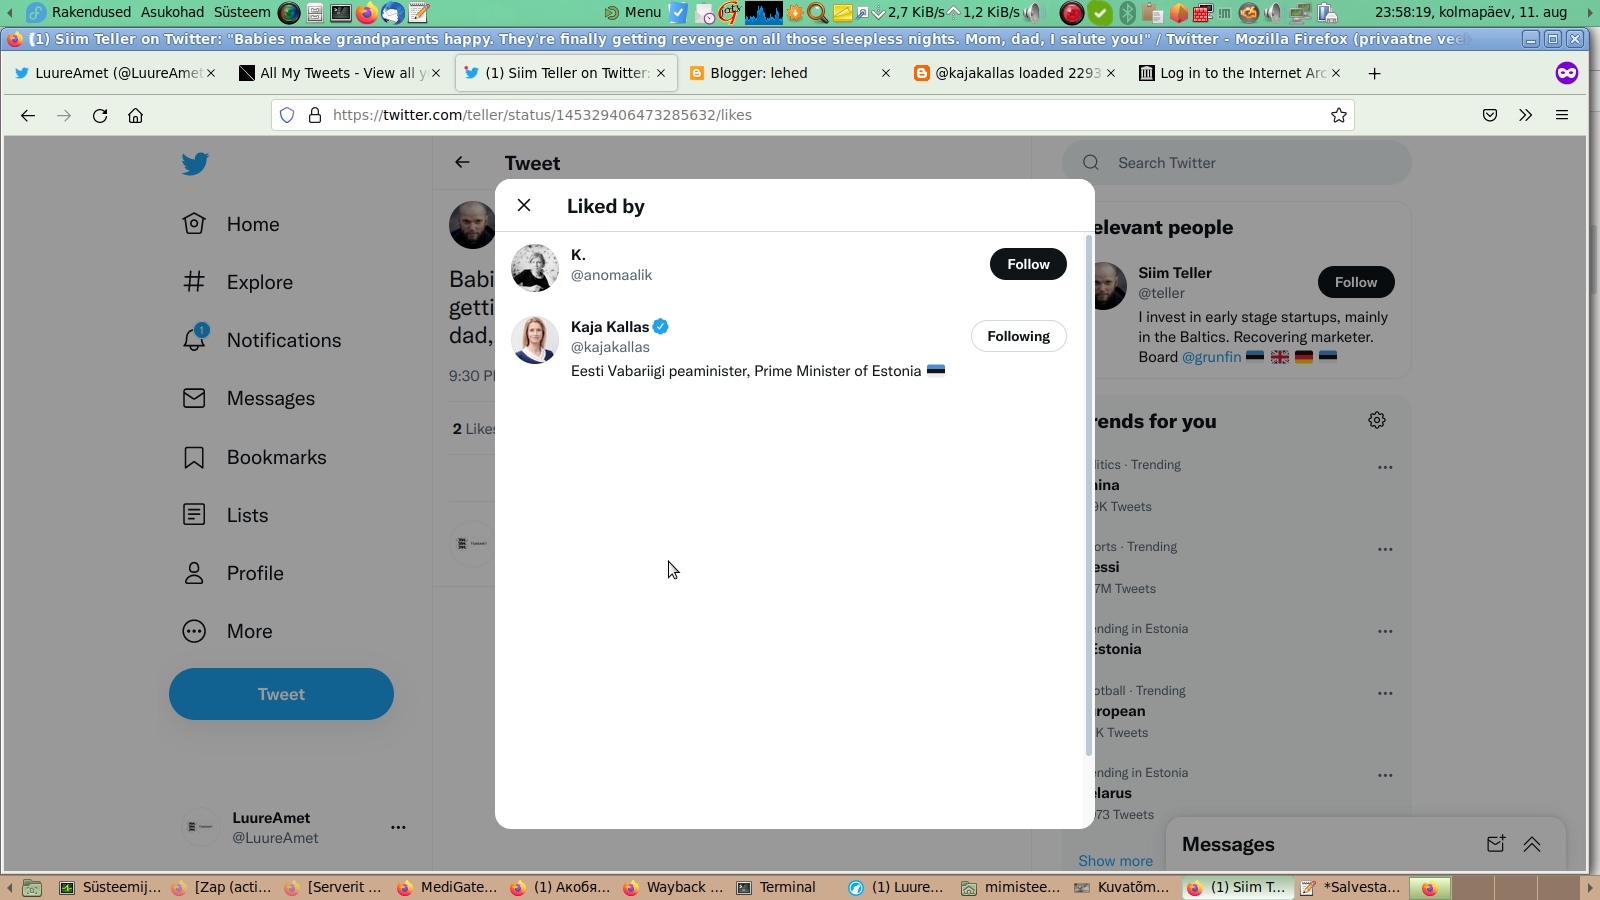The image size is (1600, 900).
Task: Follow the K. @anomaalik account
Action: tap(1028, 264)
